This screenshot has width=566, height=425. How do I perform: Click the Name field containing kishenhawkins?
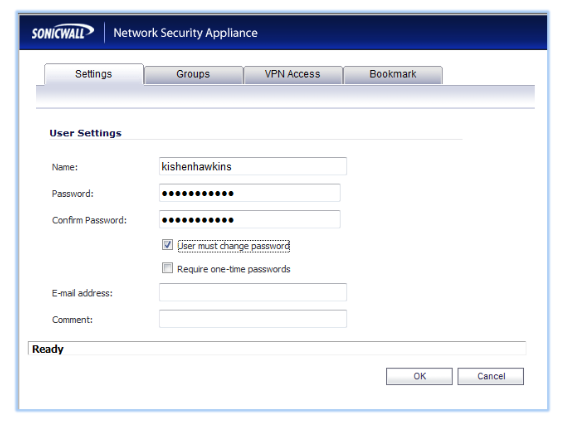[253, 166]
